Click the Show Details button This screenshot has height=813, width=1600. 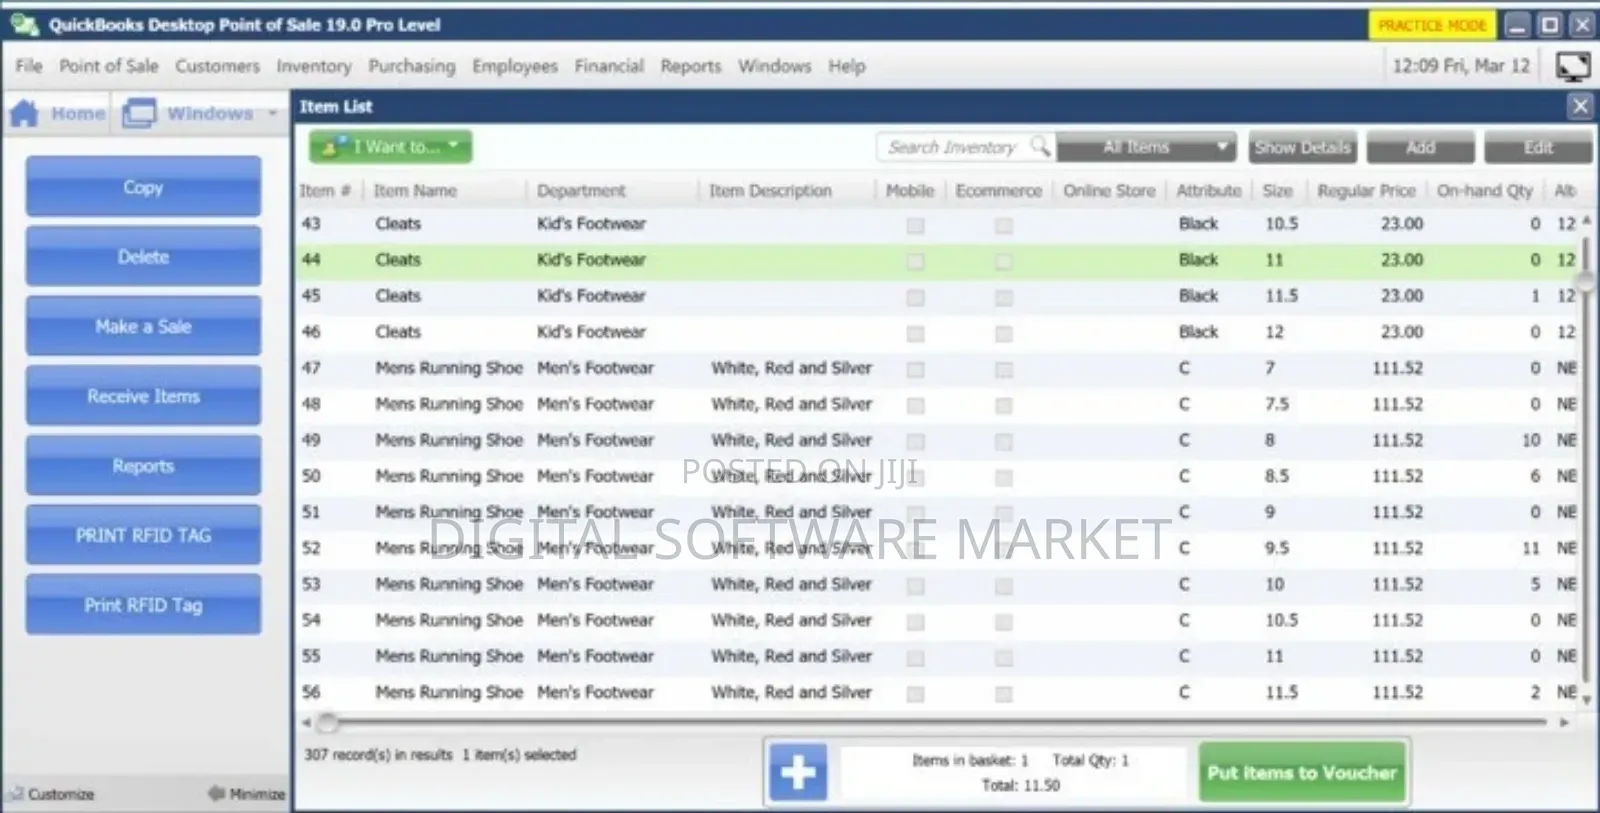pyautogui.click(x=1302, y=147)
